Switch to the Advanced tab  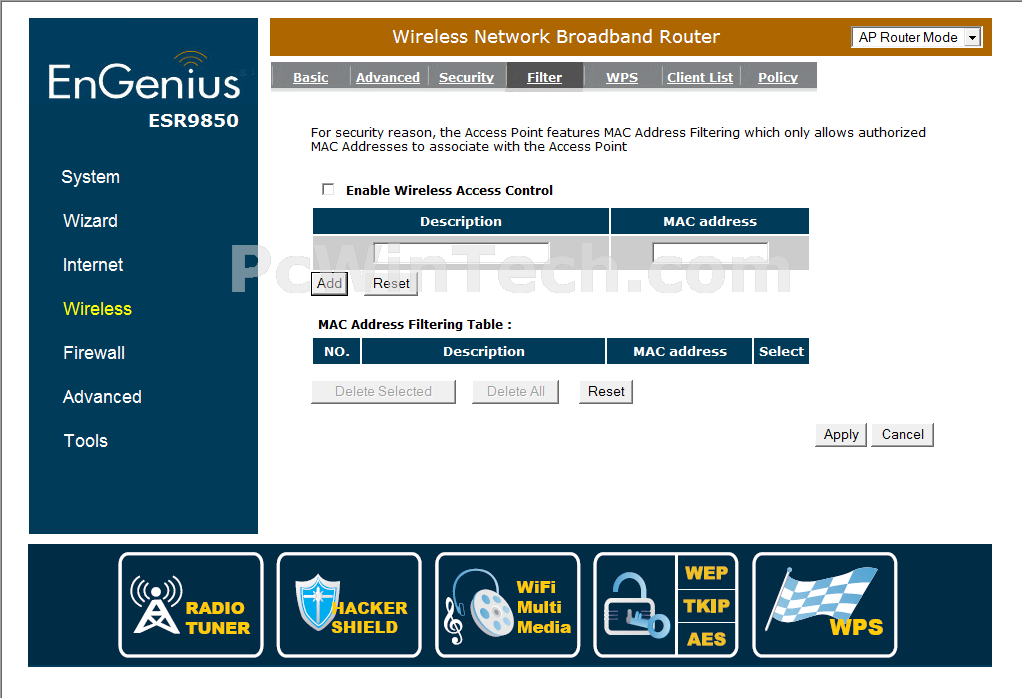pos(387,77)
